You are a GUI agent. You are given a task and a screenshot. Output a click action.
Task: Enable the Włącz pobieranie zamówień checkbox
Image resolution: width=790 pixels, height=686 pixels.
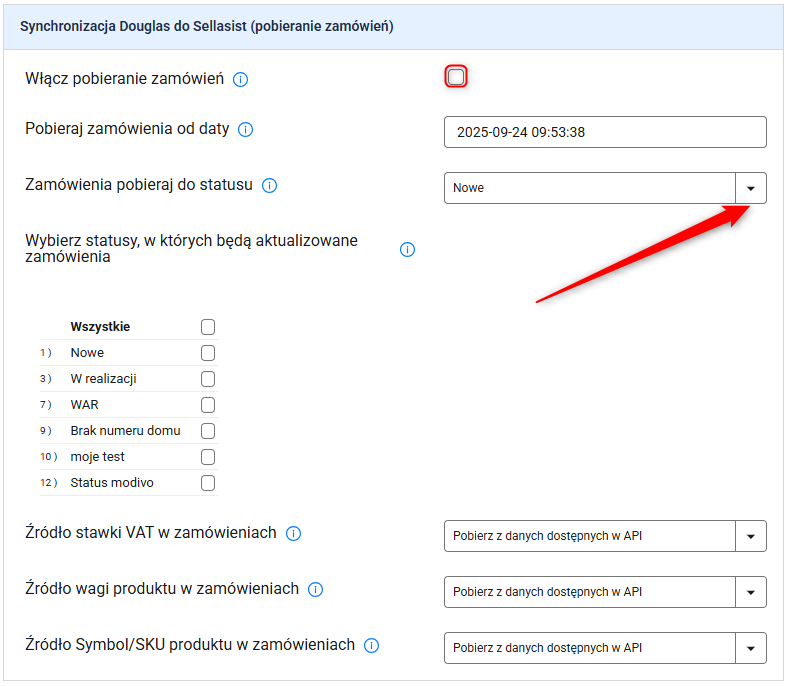456,77
